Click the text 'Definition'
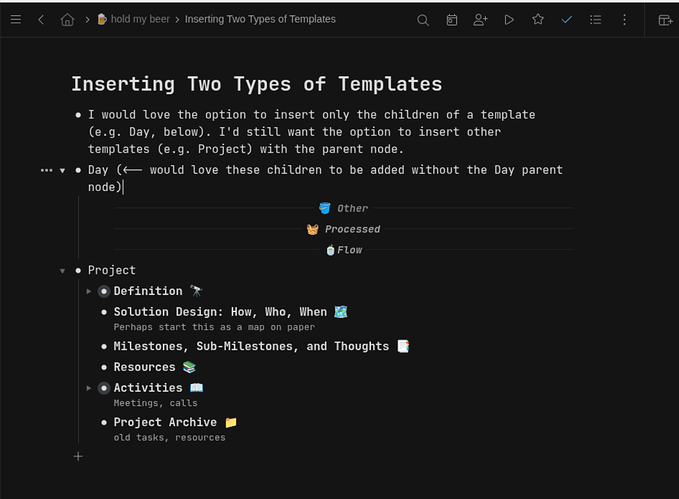This screenshot has width=679, height=499. (x=148, y=291)
